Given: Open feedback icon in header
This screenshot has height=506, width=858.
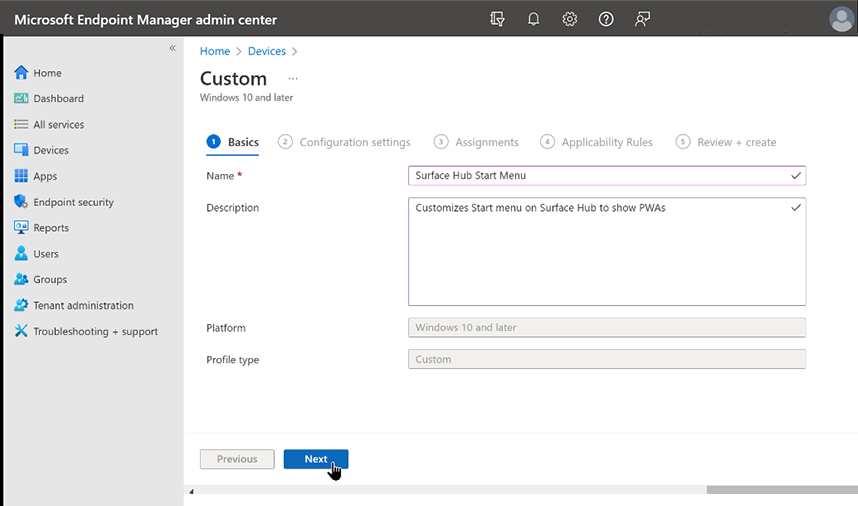Looking at the screenshot, I should point(642,19).
